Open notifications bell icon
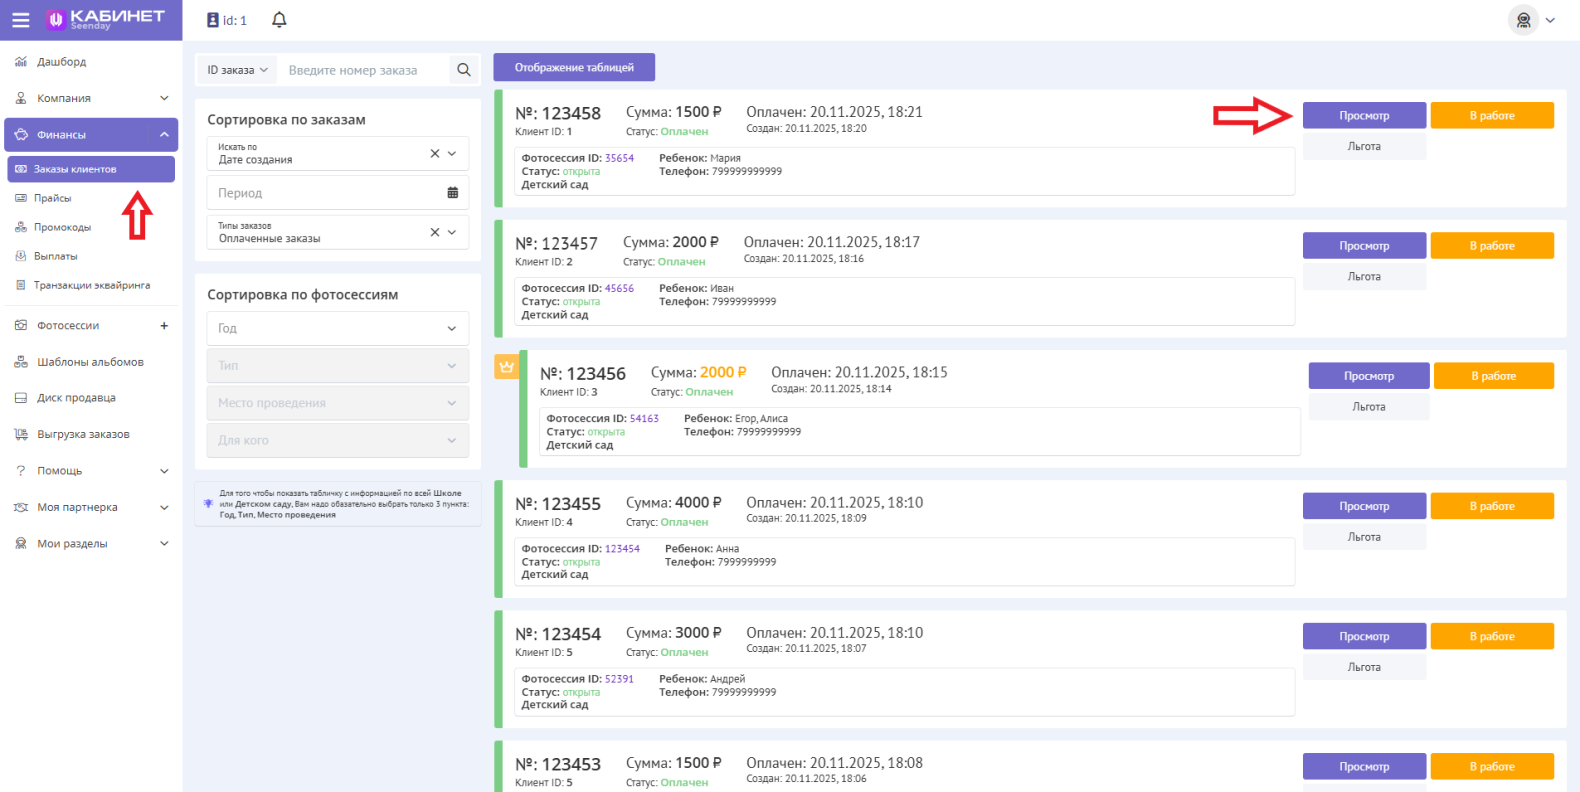This screenshot has height=792, width=1580. click(279, 20)
